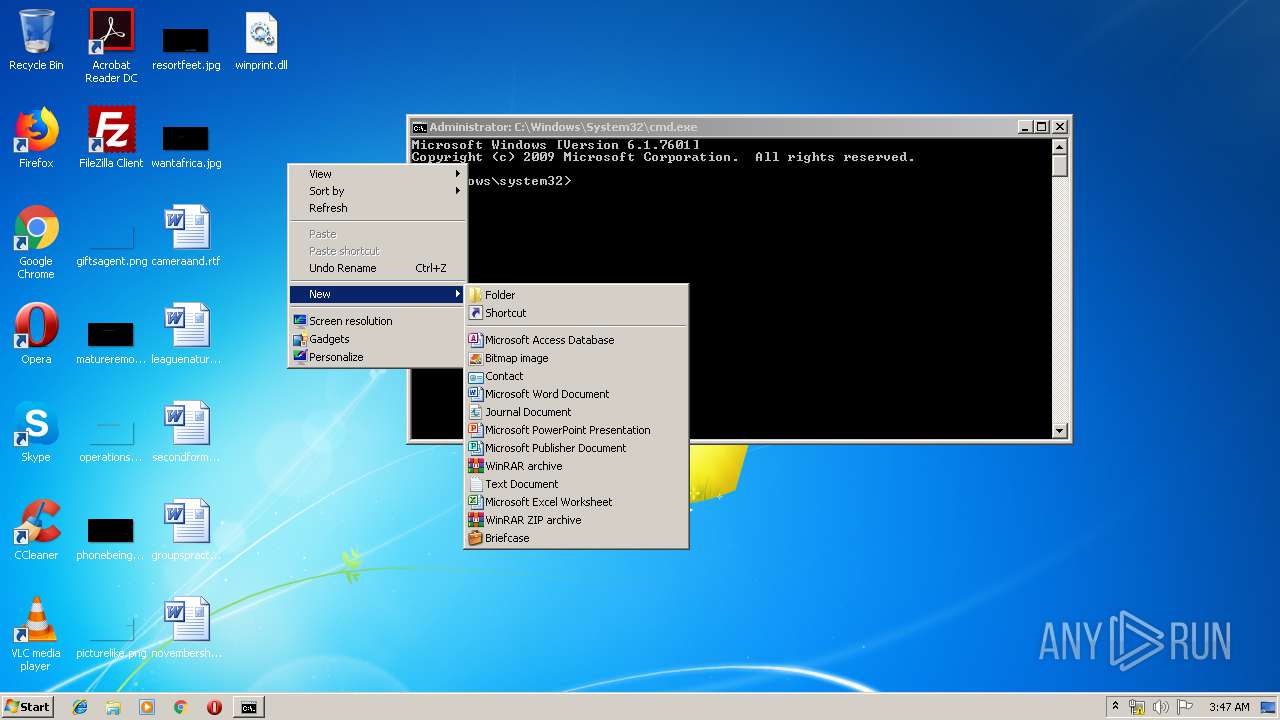Screen dimensions: 1280x720
Task: Open the Start menu
Action: pos(28,707)
